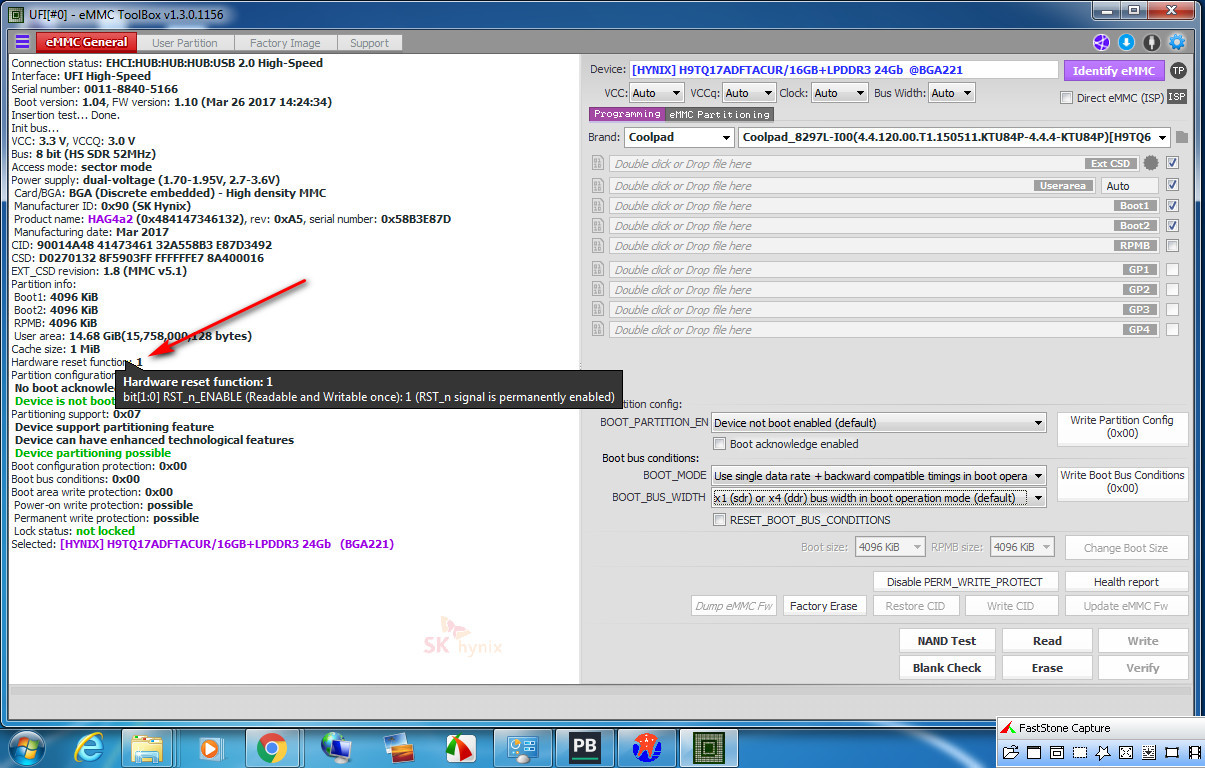Click the Health report button

tap(1126, 582)
